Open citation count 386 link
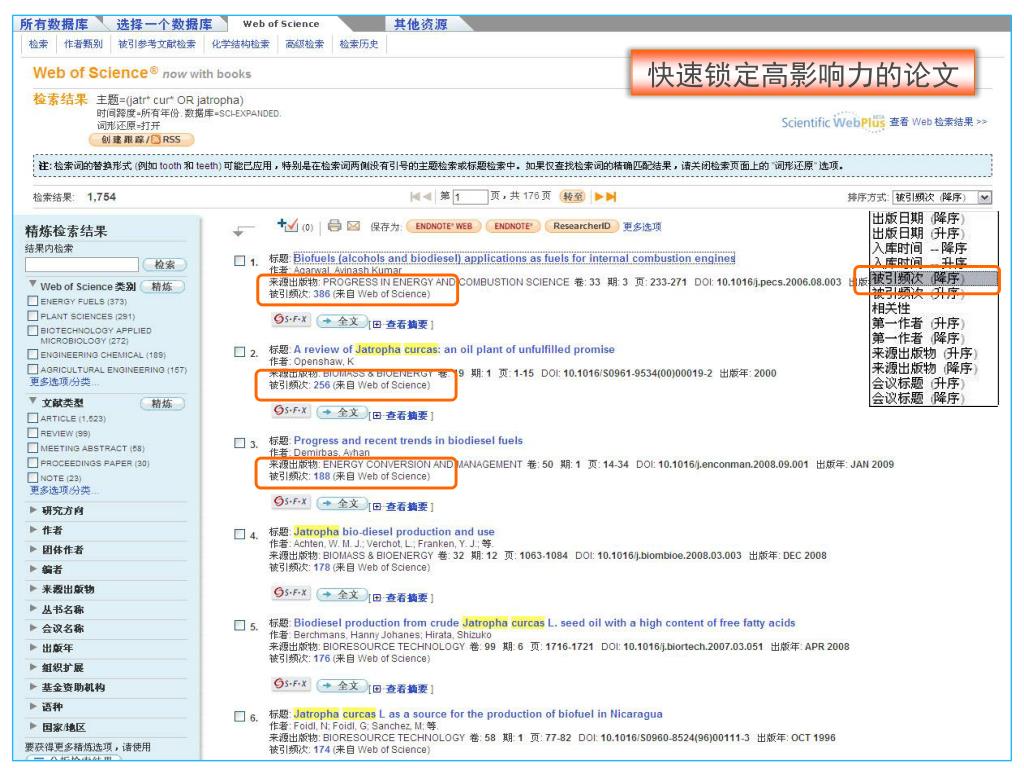This screenshot has height=768, width=1024. click(x=321, y=294)
